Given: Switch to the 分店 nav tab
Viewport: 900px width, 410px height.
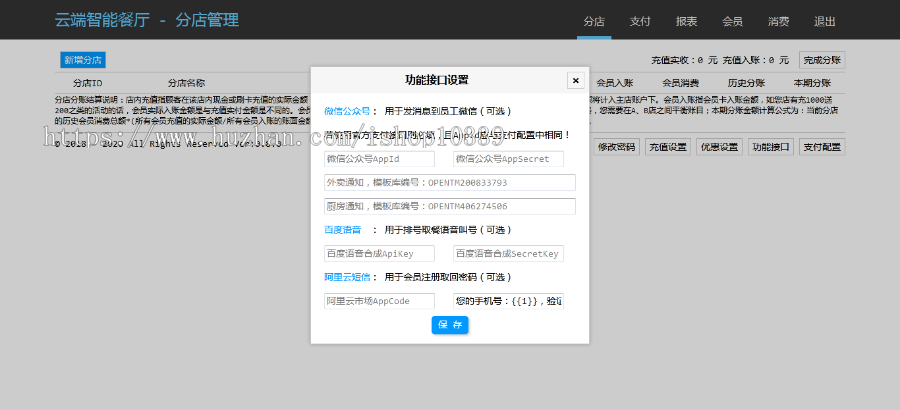Looking at the screenshot, I should coord(594,22).
